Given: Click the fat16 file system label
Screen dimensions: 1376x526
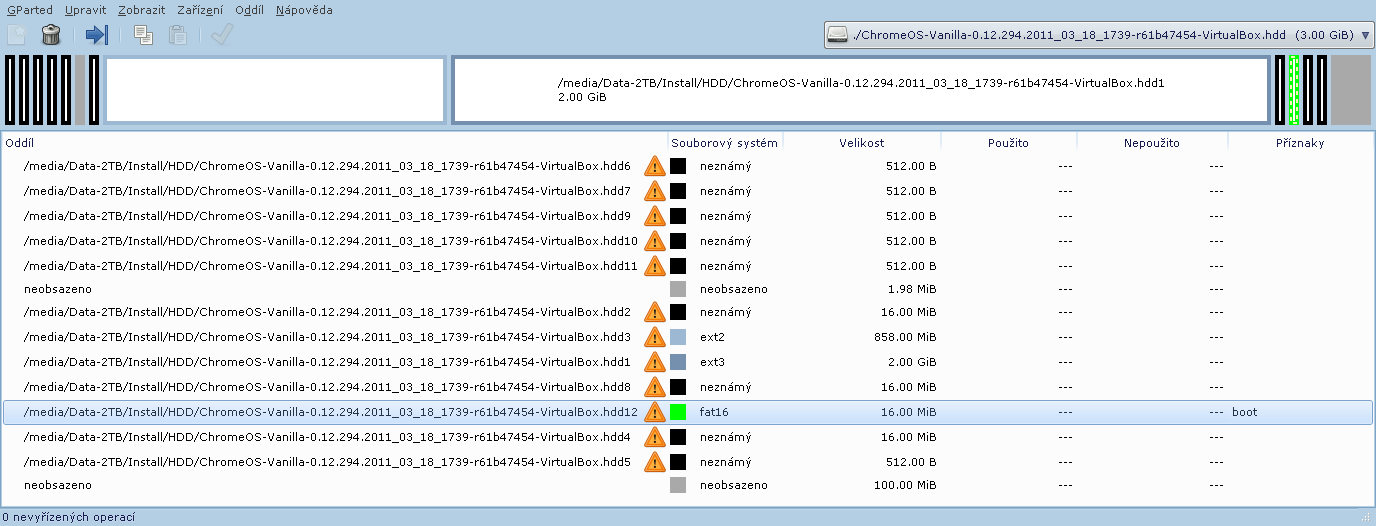Looking at the screenshot, I should pos(715,412).
